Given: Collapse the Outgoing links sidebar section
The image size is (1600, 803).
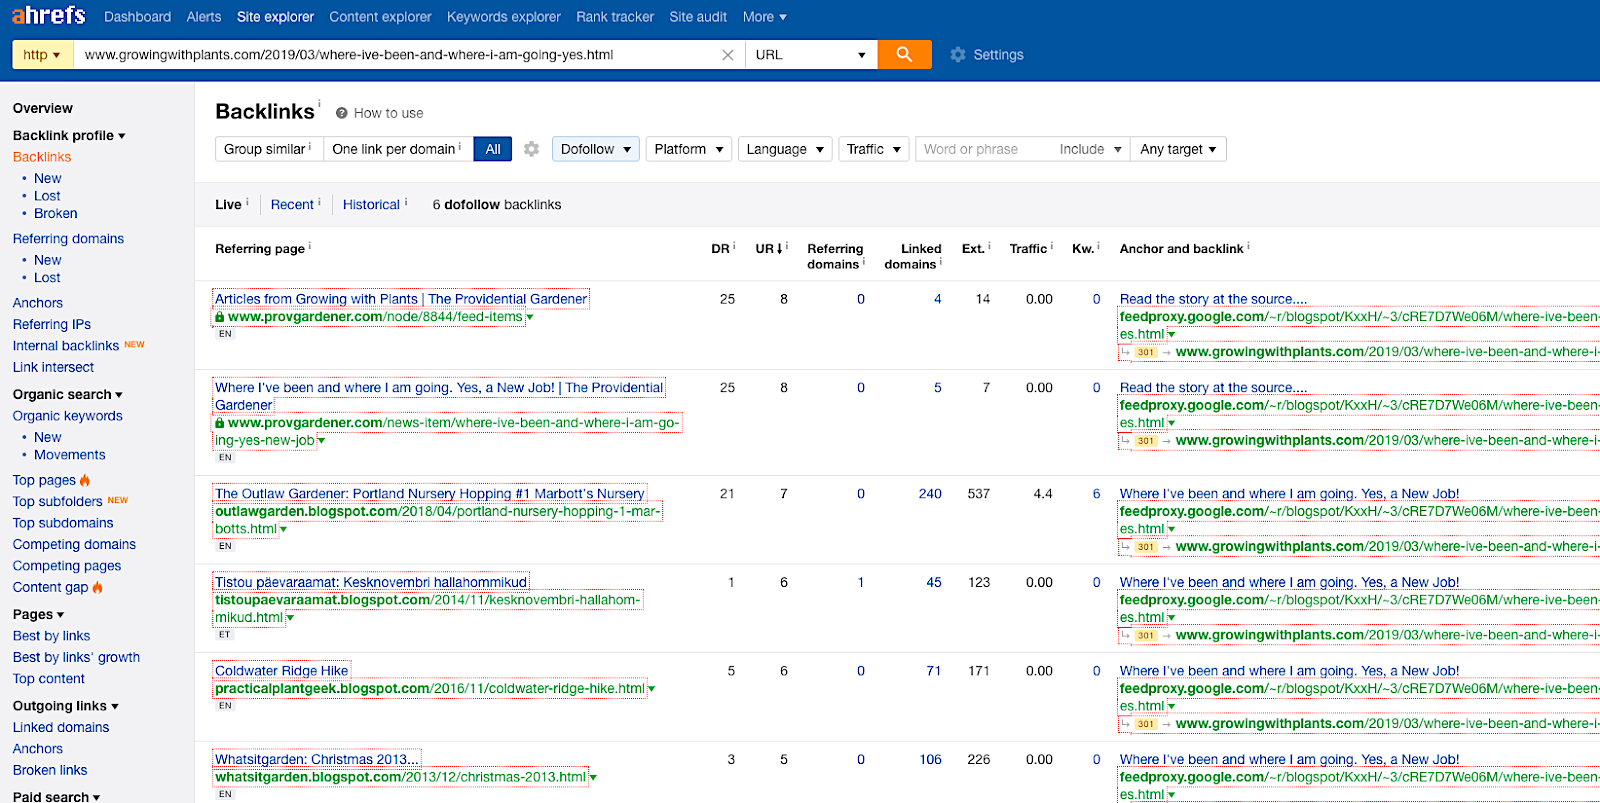Looking at the screenshot, I should pyautogui.click(x=65, y=705).
